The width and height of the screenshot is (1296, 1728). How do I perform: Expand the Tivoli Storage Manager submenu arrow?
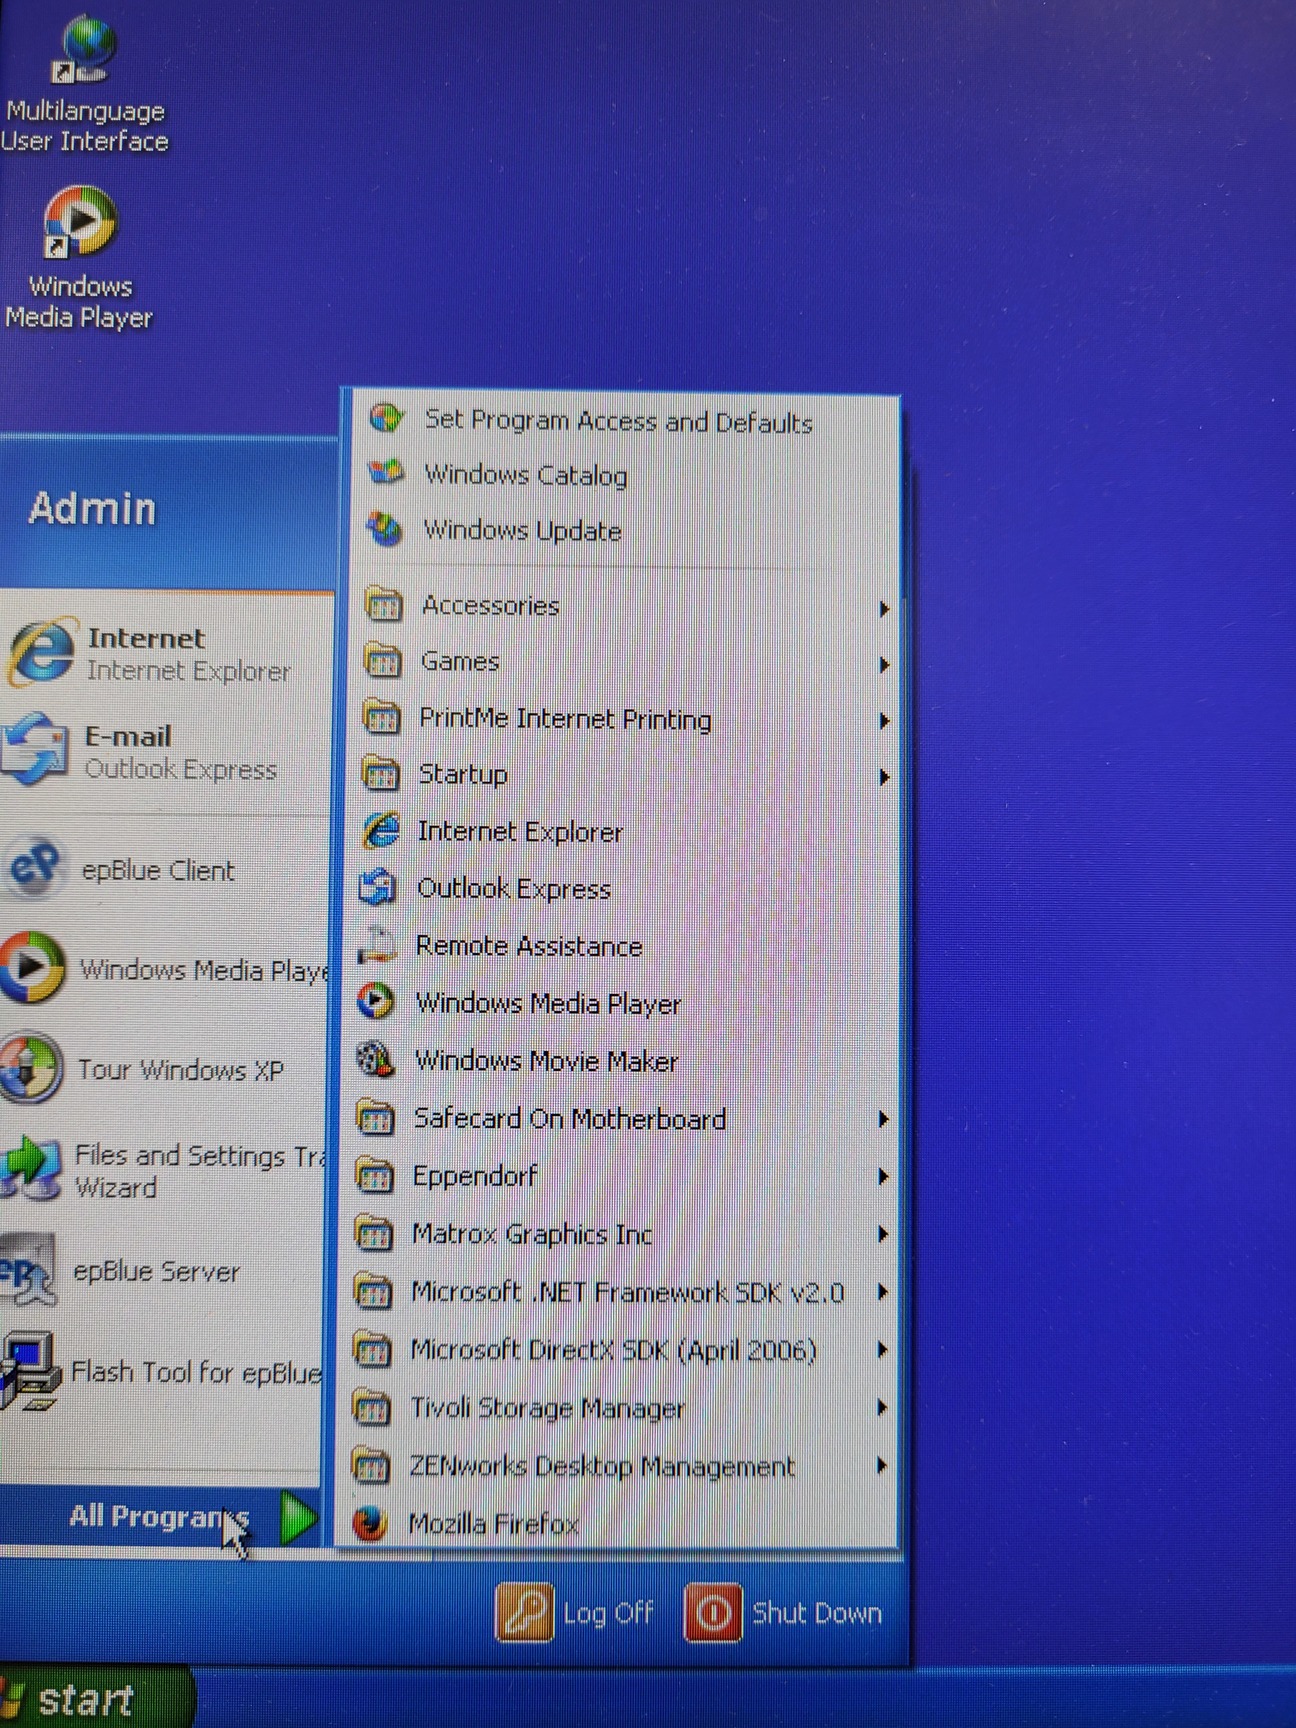click(x=882, y=1408)
